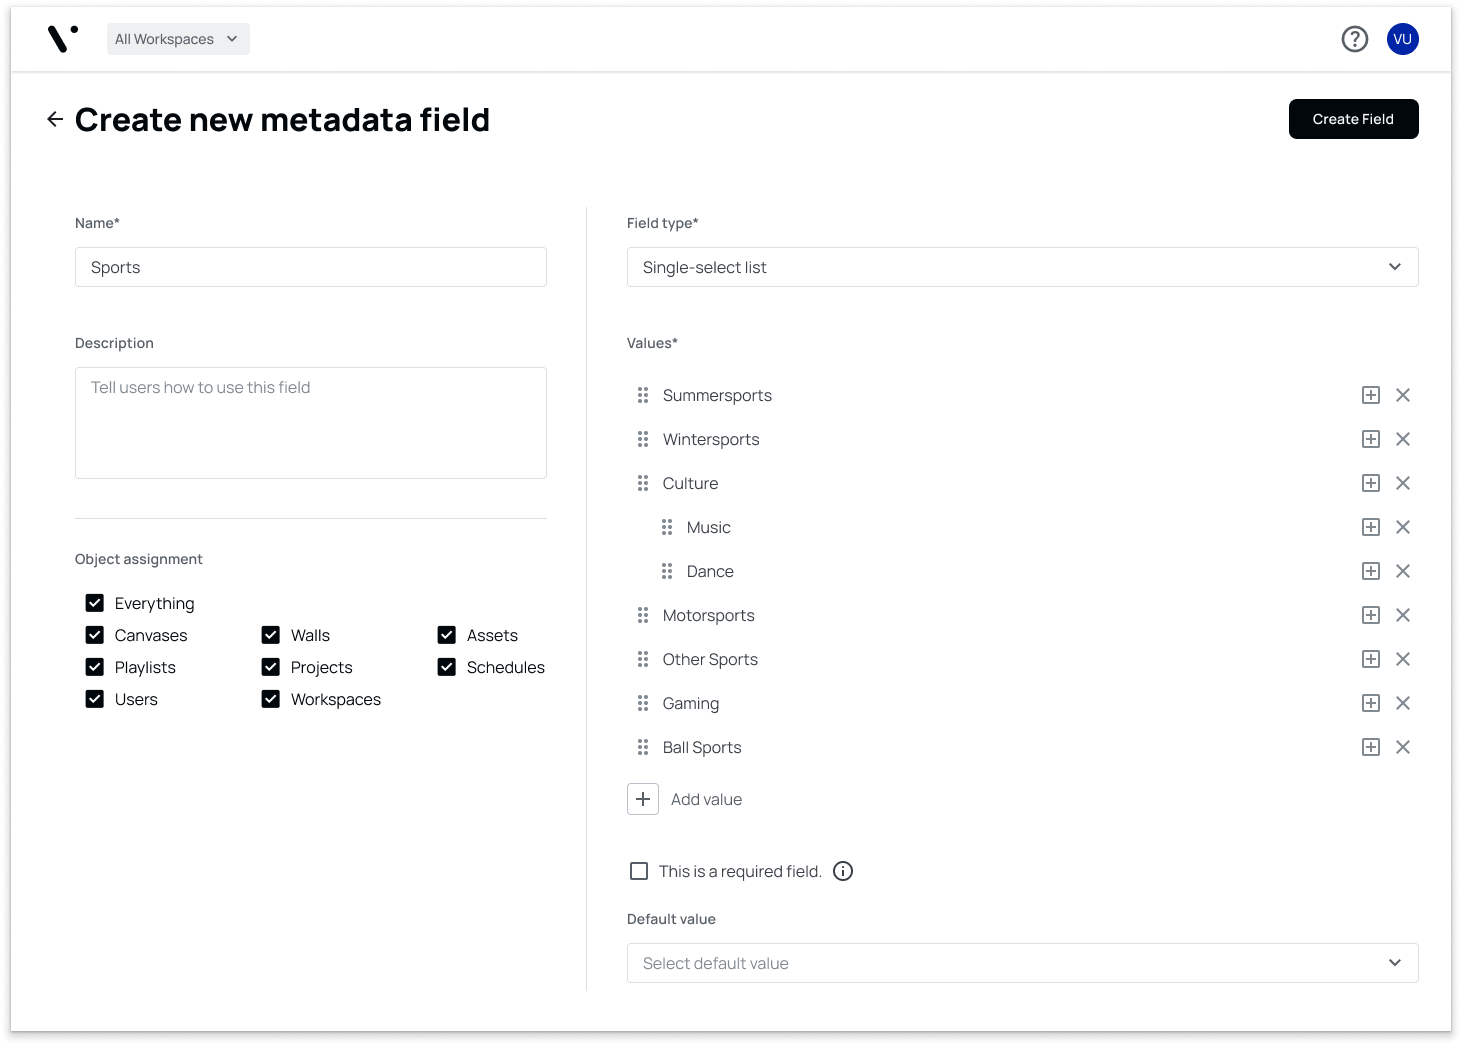Open the Select default value dropdown

[x=1022, y=963]
